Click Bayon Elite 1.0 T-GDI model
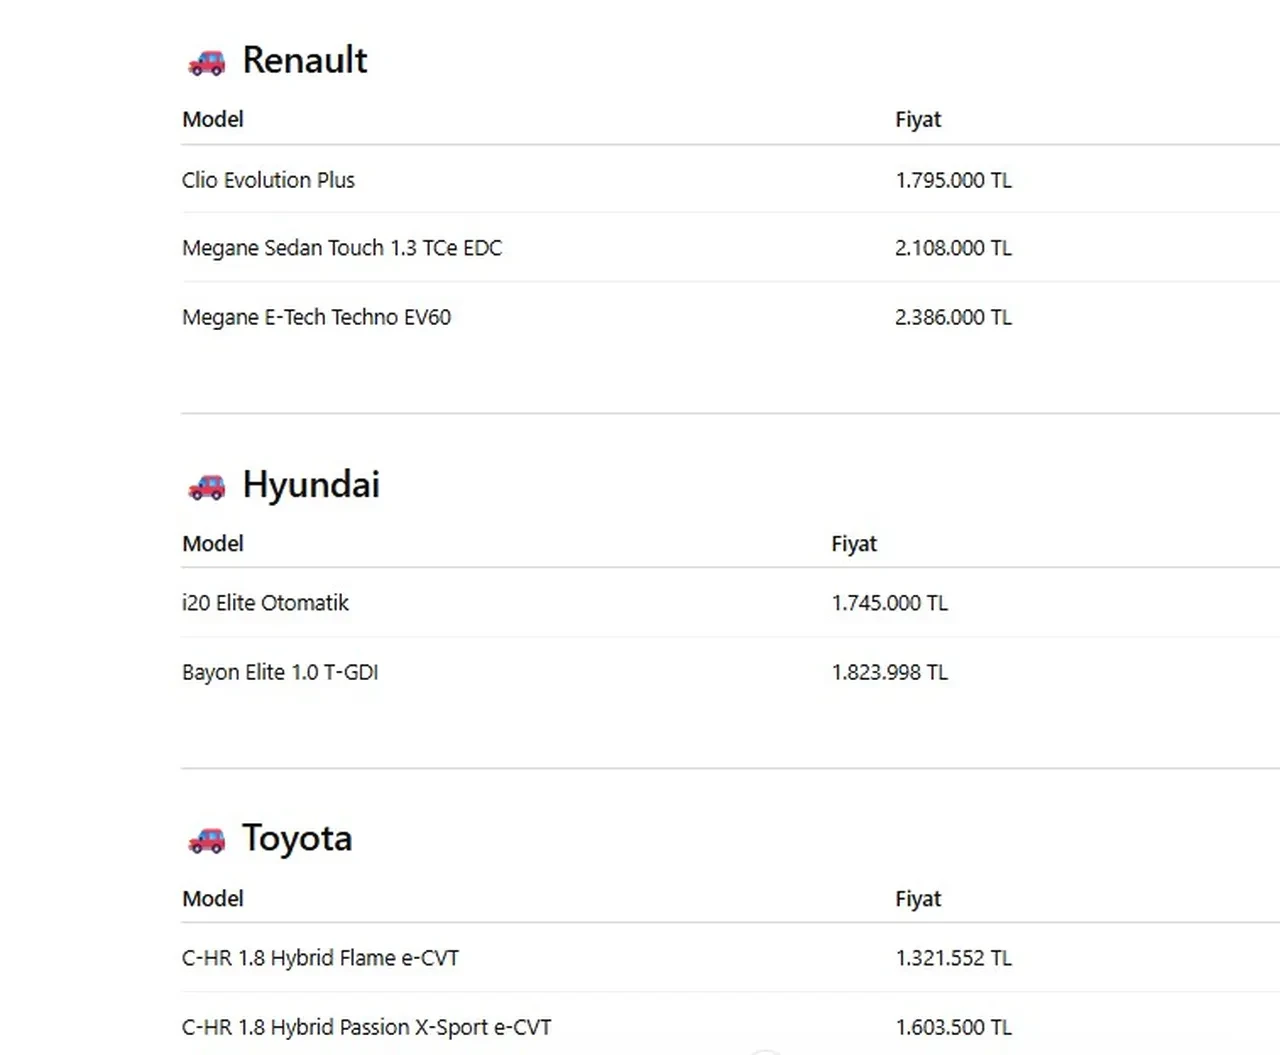This screenshot has width=1280, height=1055. tap(280, 672)
